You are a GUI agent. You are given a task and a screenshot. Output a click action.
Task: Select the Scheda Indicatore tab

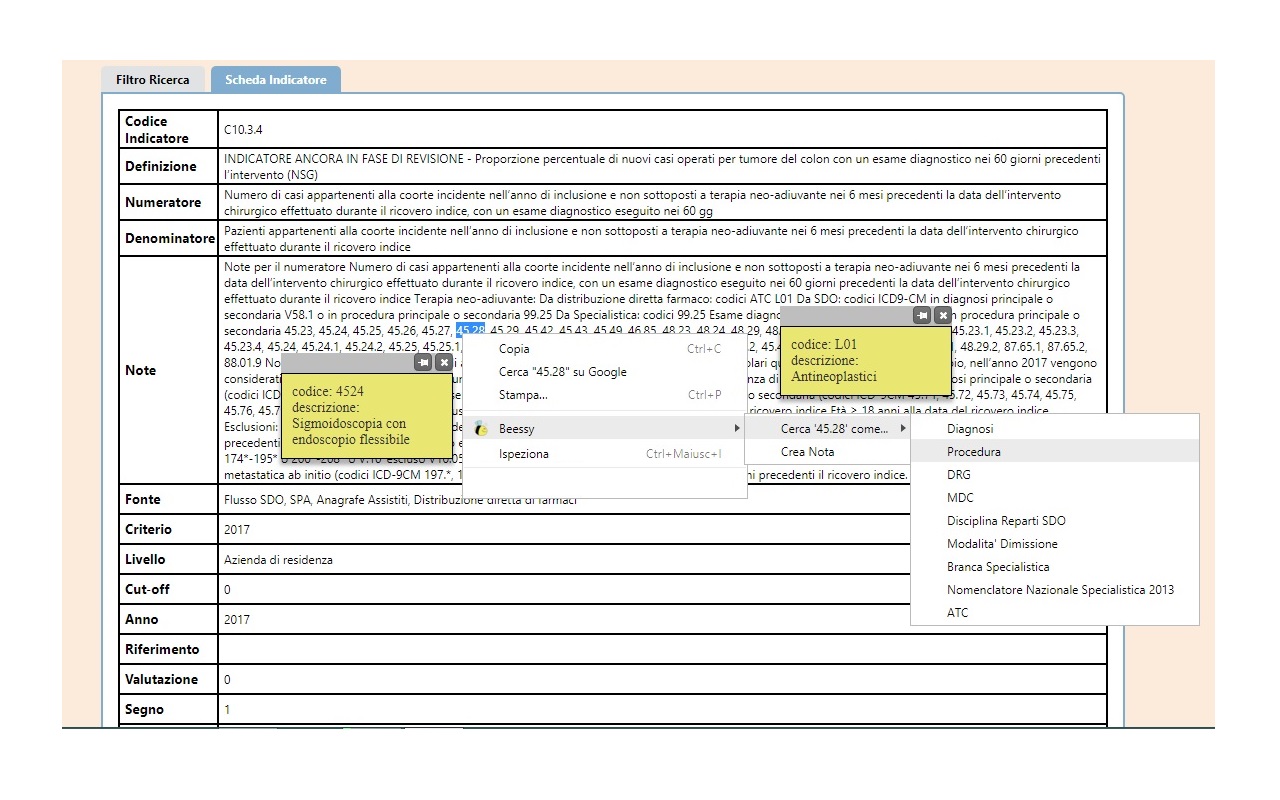[276, 80]
